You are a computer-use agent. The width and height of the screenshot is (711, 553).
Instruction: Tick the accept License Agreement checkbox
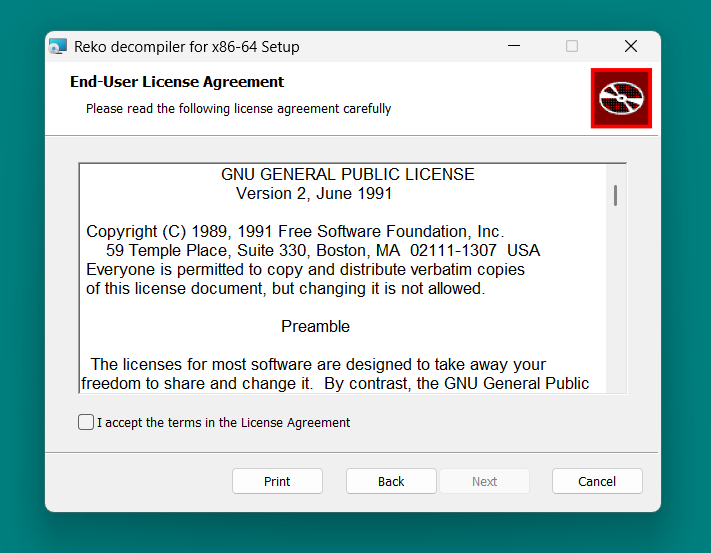tap(86, 422)
